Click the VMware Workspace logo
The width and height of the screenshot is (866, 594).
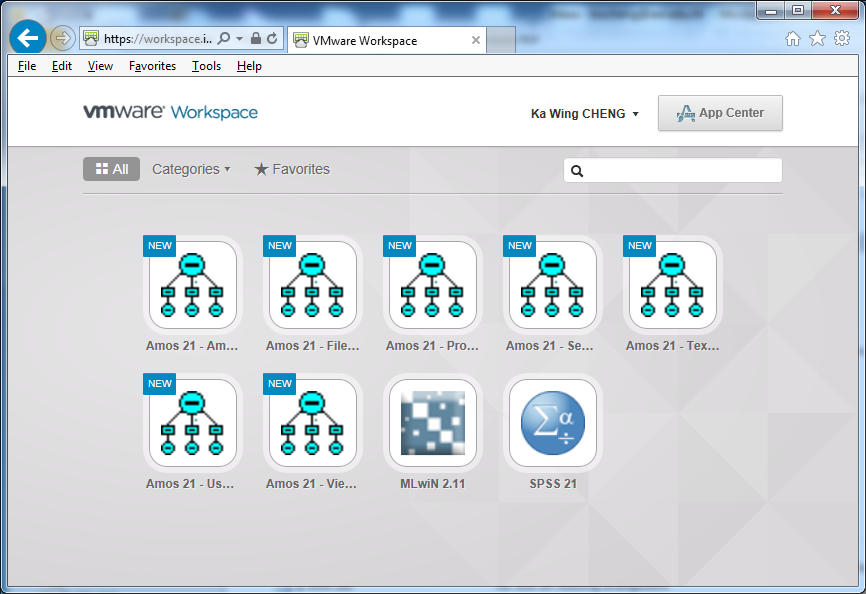(170, 112)
